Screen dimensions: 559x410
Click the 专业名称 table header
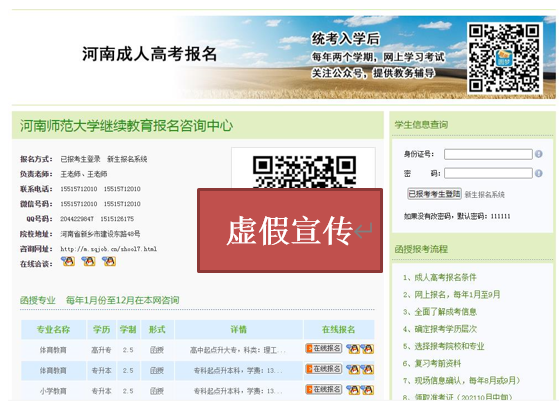(x=53, y=329)
